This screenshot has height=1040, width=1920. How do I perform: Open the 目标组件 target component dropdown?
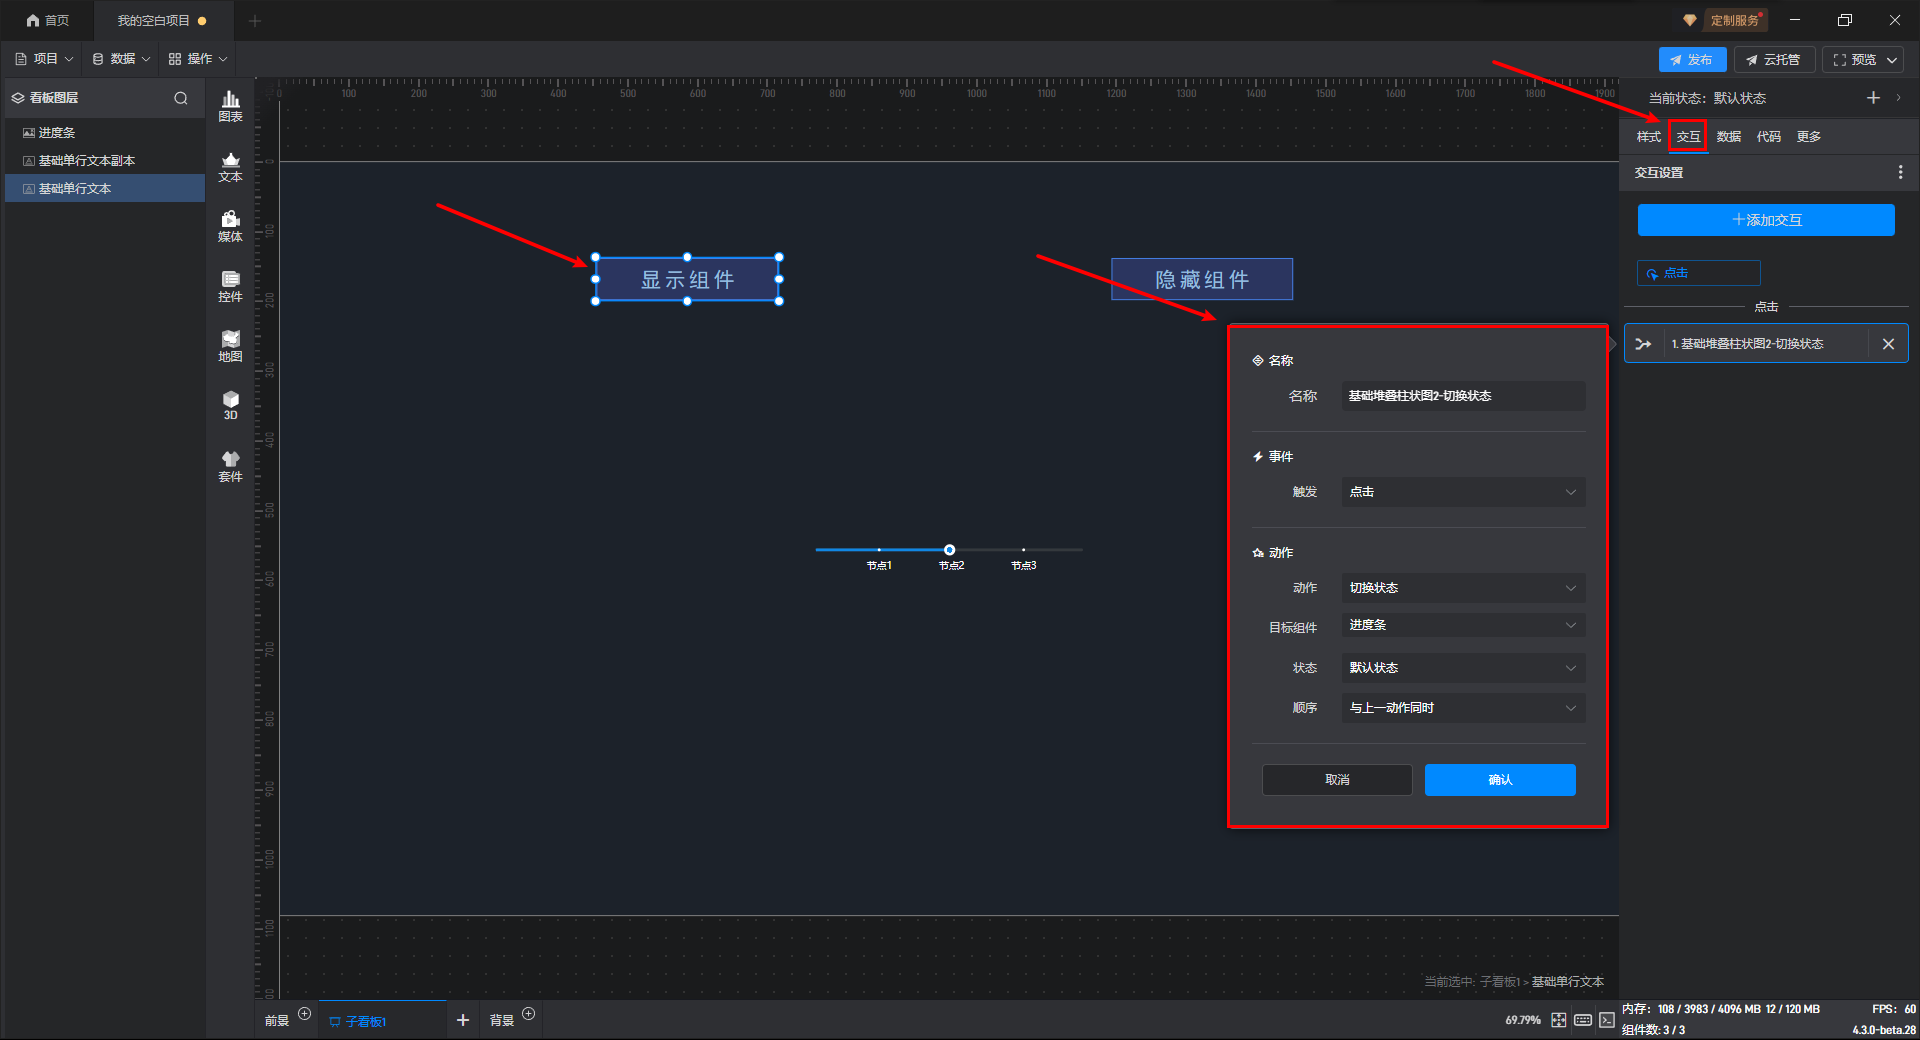pos(1462,625)
